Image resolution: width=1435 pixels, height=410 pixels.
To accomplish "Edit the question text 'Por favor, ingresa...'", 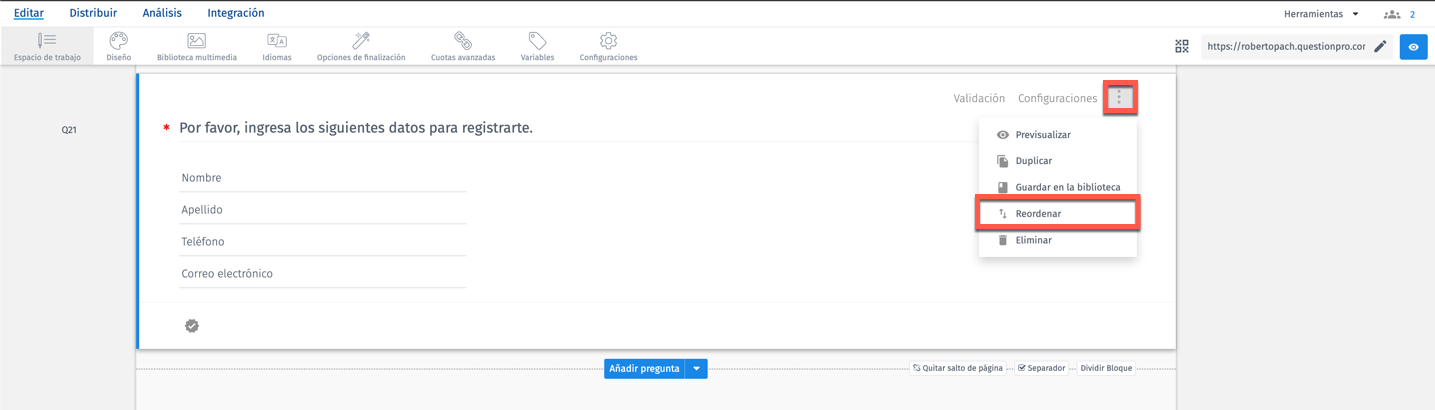I will pyautogui.click(x=356, y=128).
